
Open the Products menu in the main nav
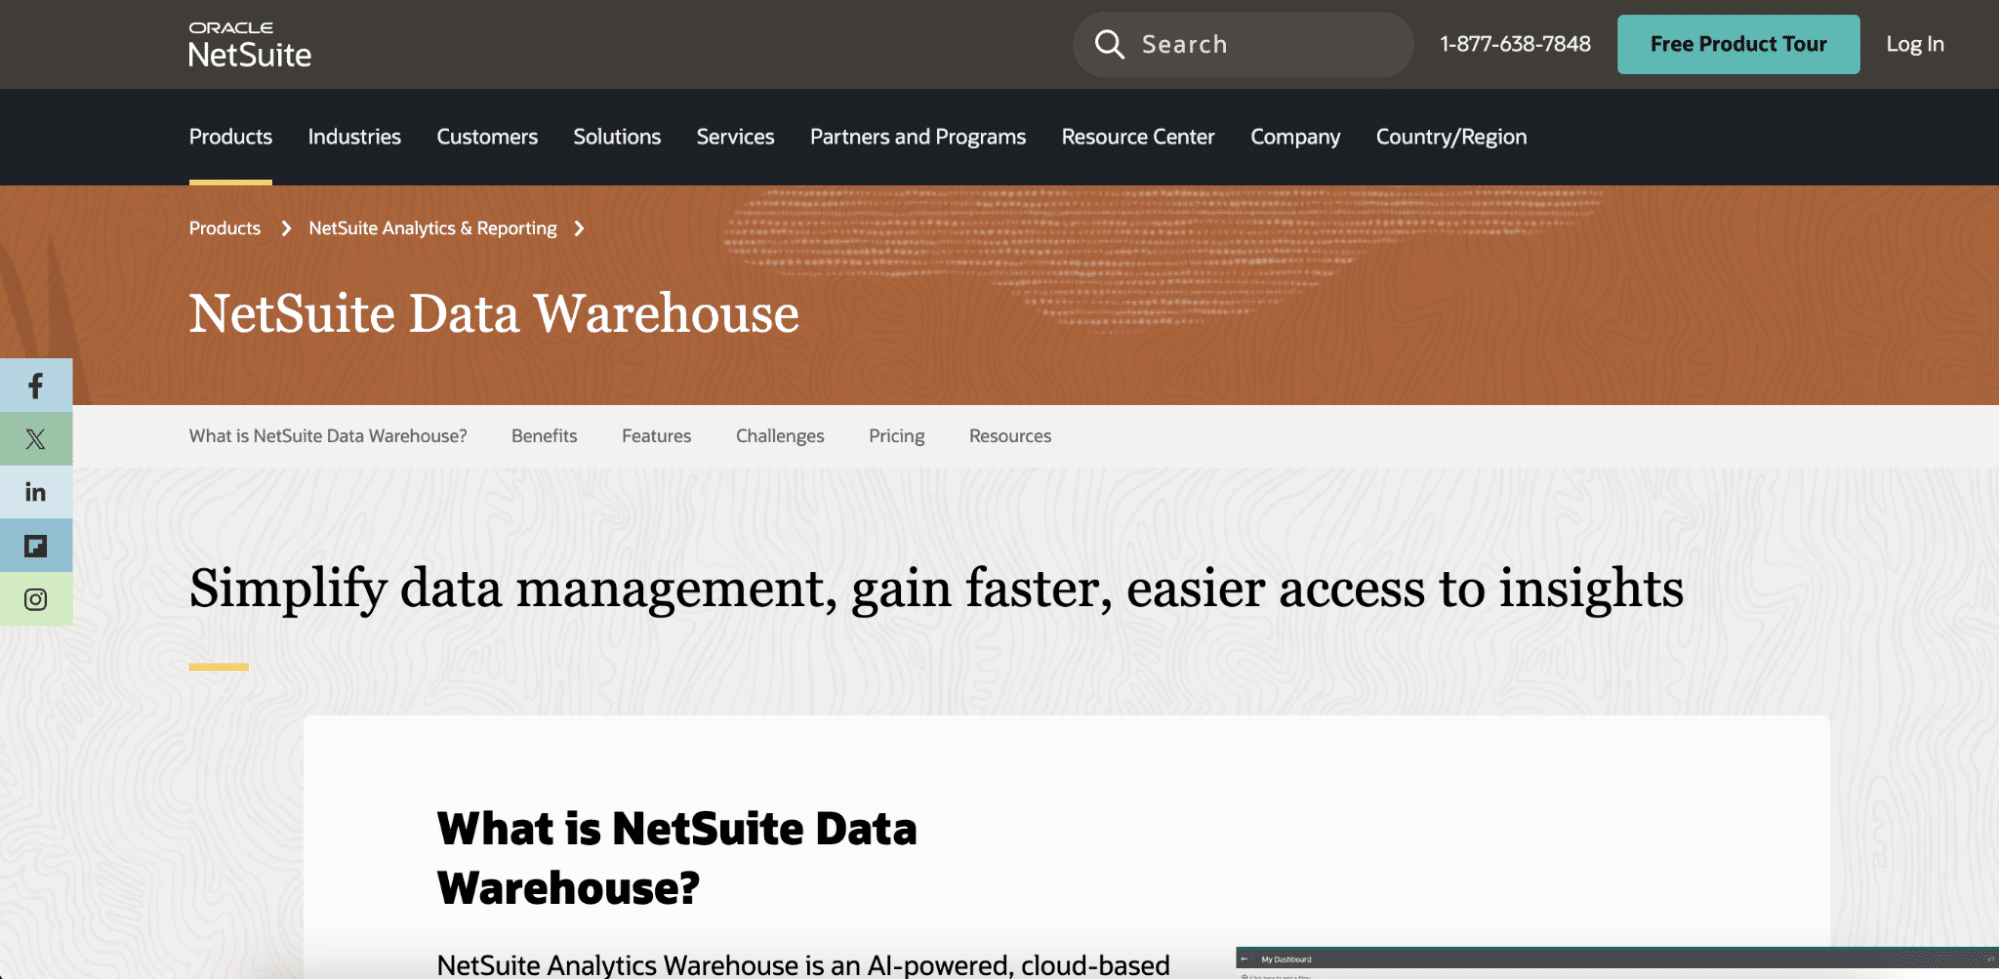click(x=230, y=137)
